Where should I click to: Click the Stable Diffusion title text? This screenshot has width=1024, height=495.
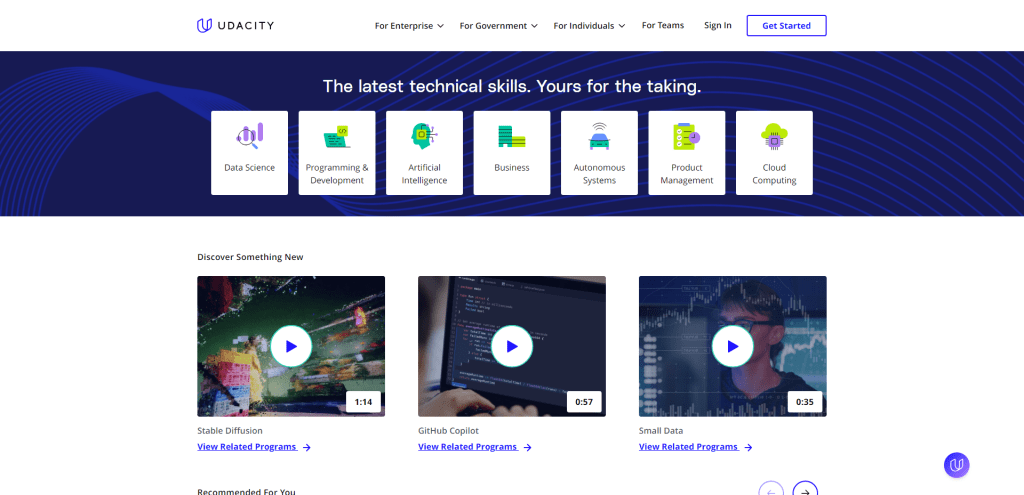click(x=230, y=431)
